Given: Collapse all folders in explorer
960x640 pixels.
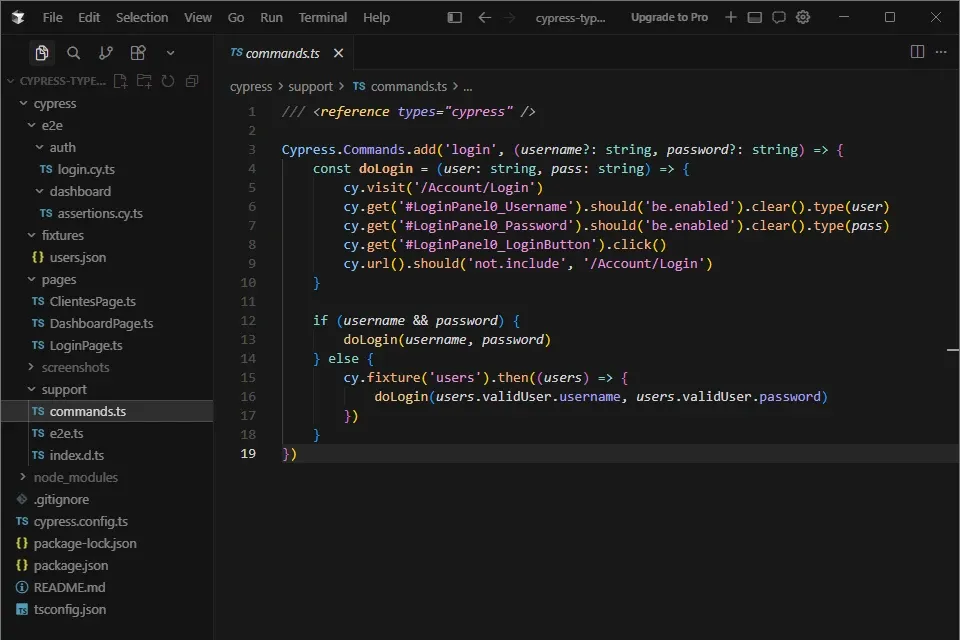Looking at the screenshot, I should [192, 81].
